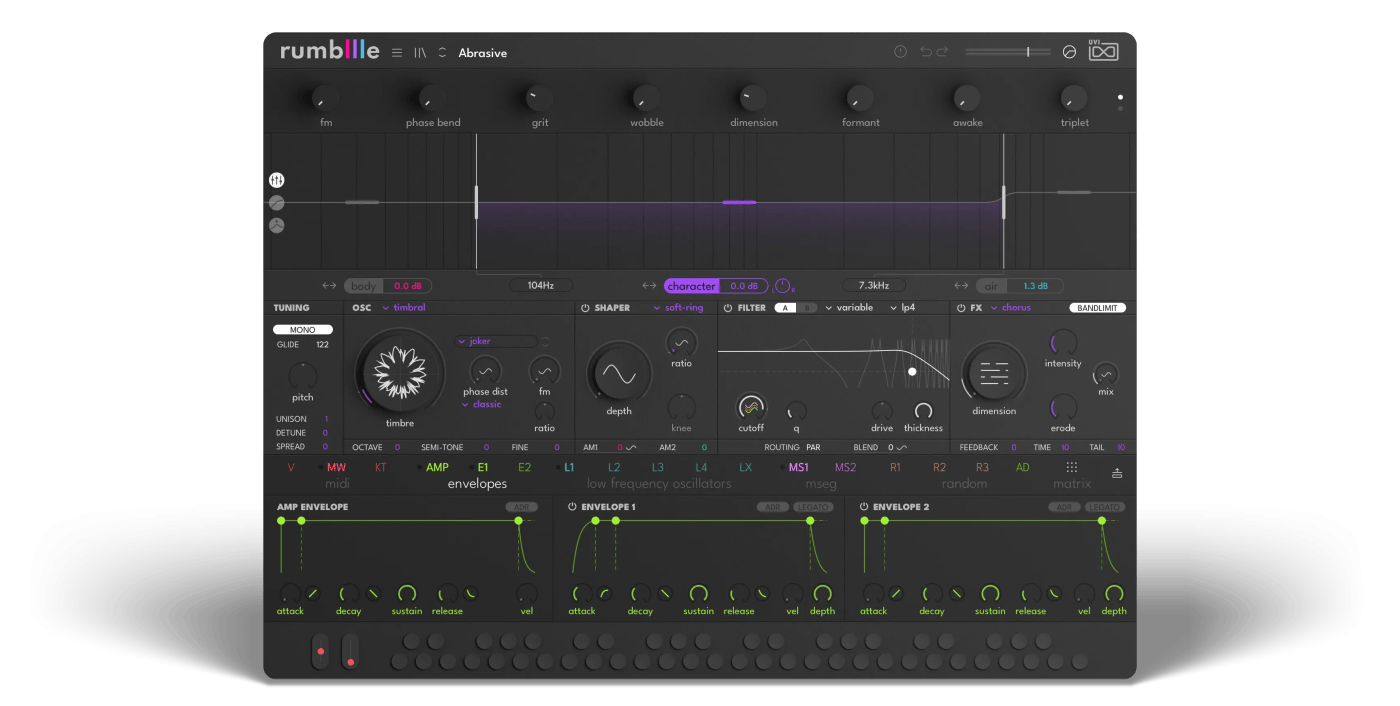The image size is (1400, 706).
Task: Click the purple character band gain handle
Action: 739,202
